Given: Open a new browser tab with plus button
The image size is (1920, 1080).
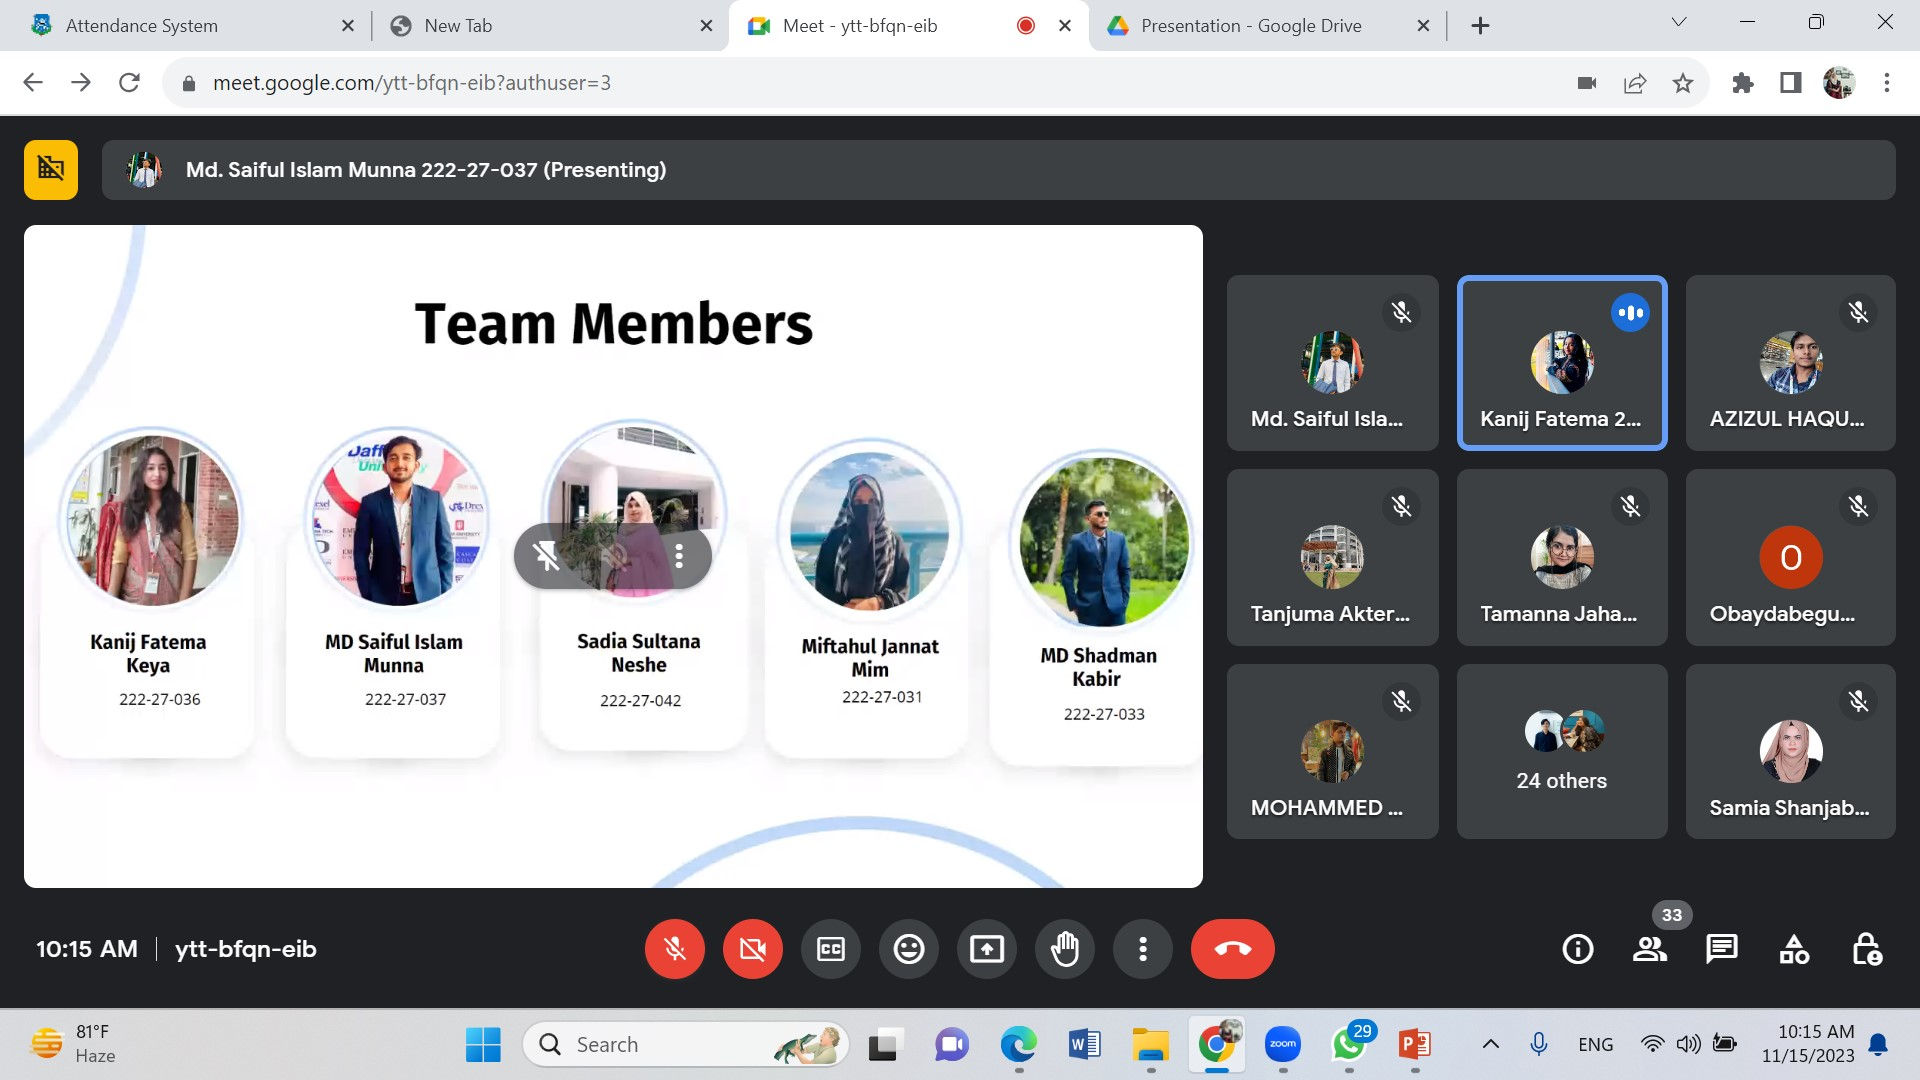Looking at the screenshot, I should tap(1481, 26).
